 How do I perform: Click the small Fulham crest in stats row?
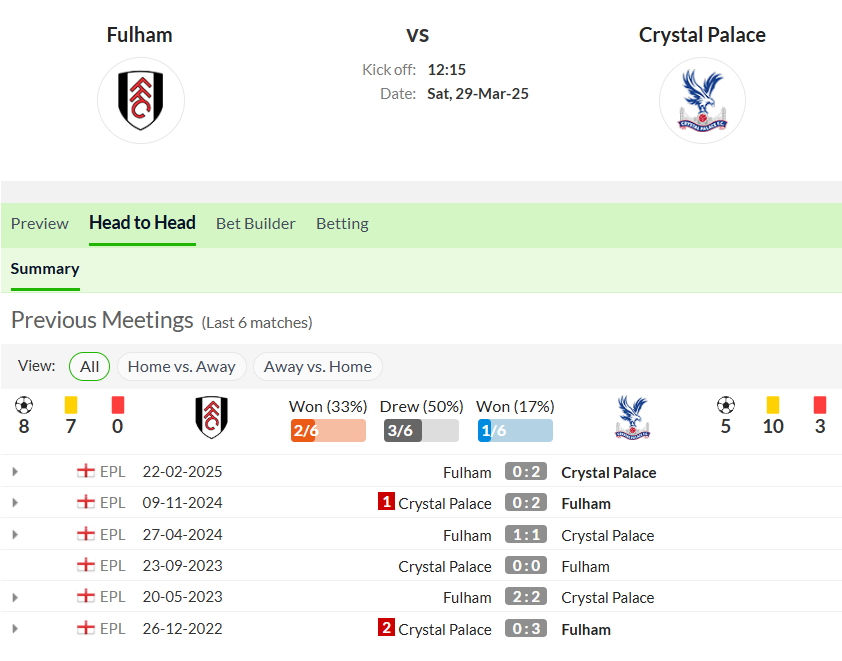point(212,417)
